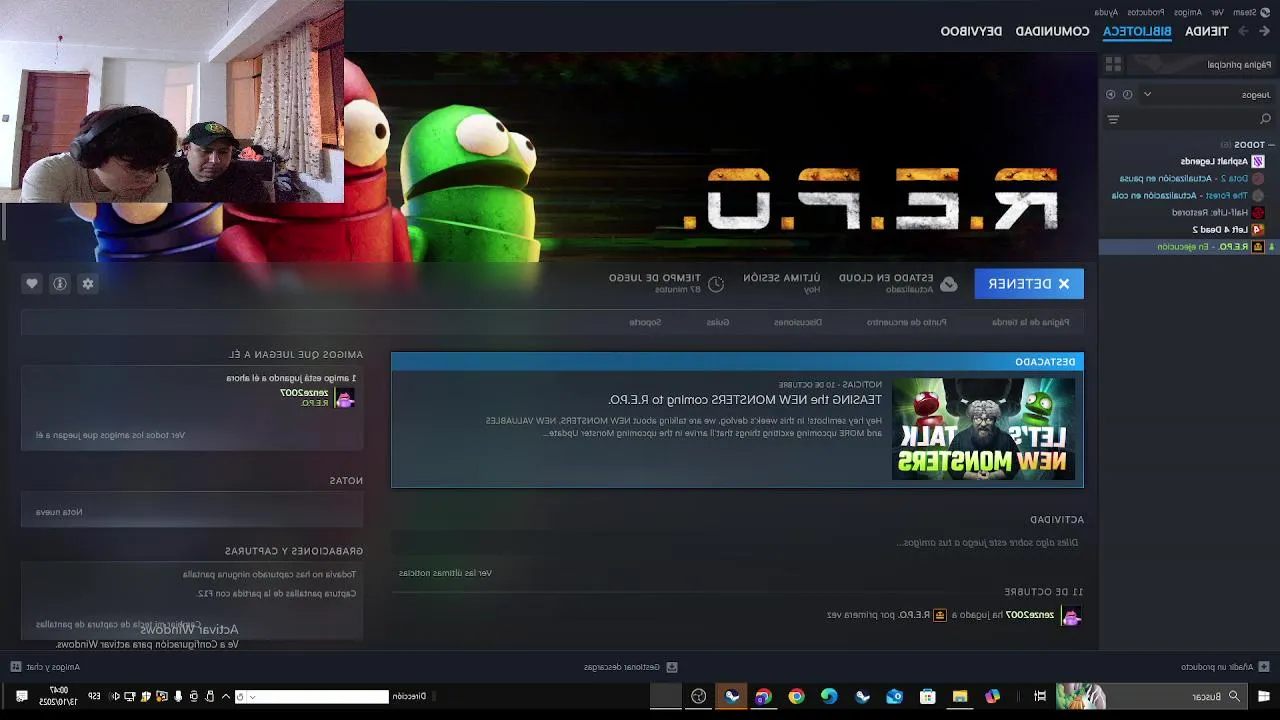Select the BIBLIOTECA section
The height and width of the screenshot is (720, 1280).
pos(1137,31)
